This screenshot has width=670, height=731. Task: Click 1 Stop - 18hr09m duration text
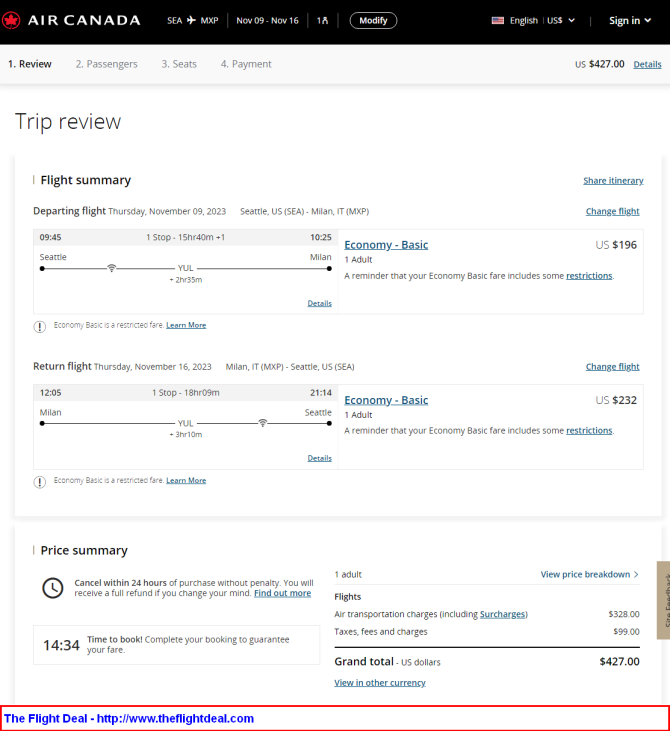[x=186, y=393]
